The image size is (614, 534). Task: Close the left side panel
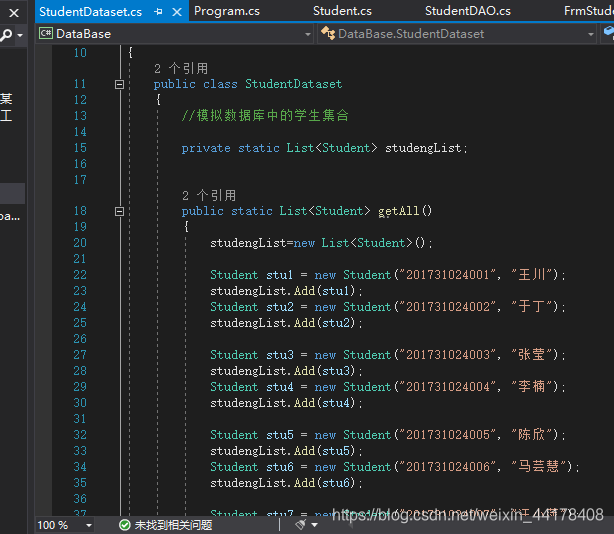(x=14, y=13)
